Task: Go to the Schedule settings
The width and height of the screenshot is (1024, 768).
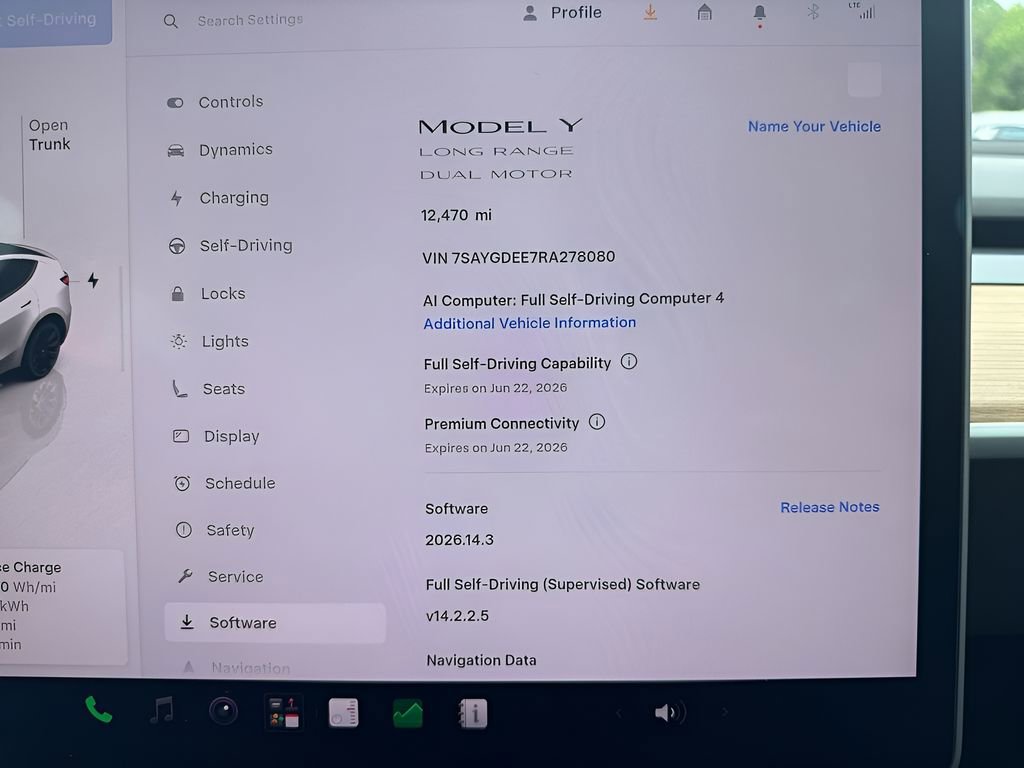Action: pos(240,483)
